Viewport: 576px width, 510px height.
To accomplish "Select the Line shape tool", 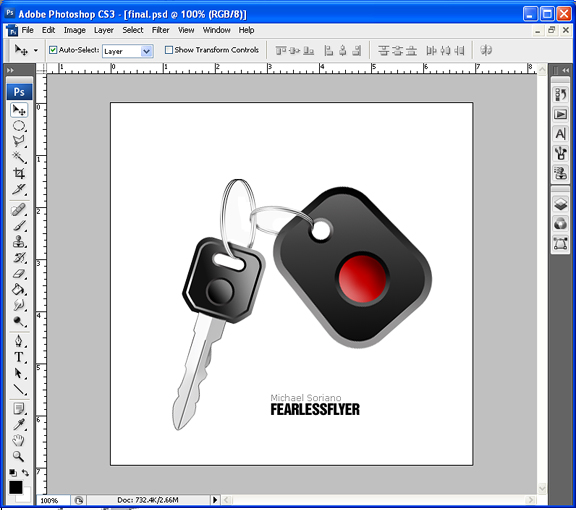I will (19, 389).
